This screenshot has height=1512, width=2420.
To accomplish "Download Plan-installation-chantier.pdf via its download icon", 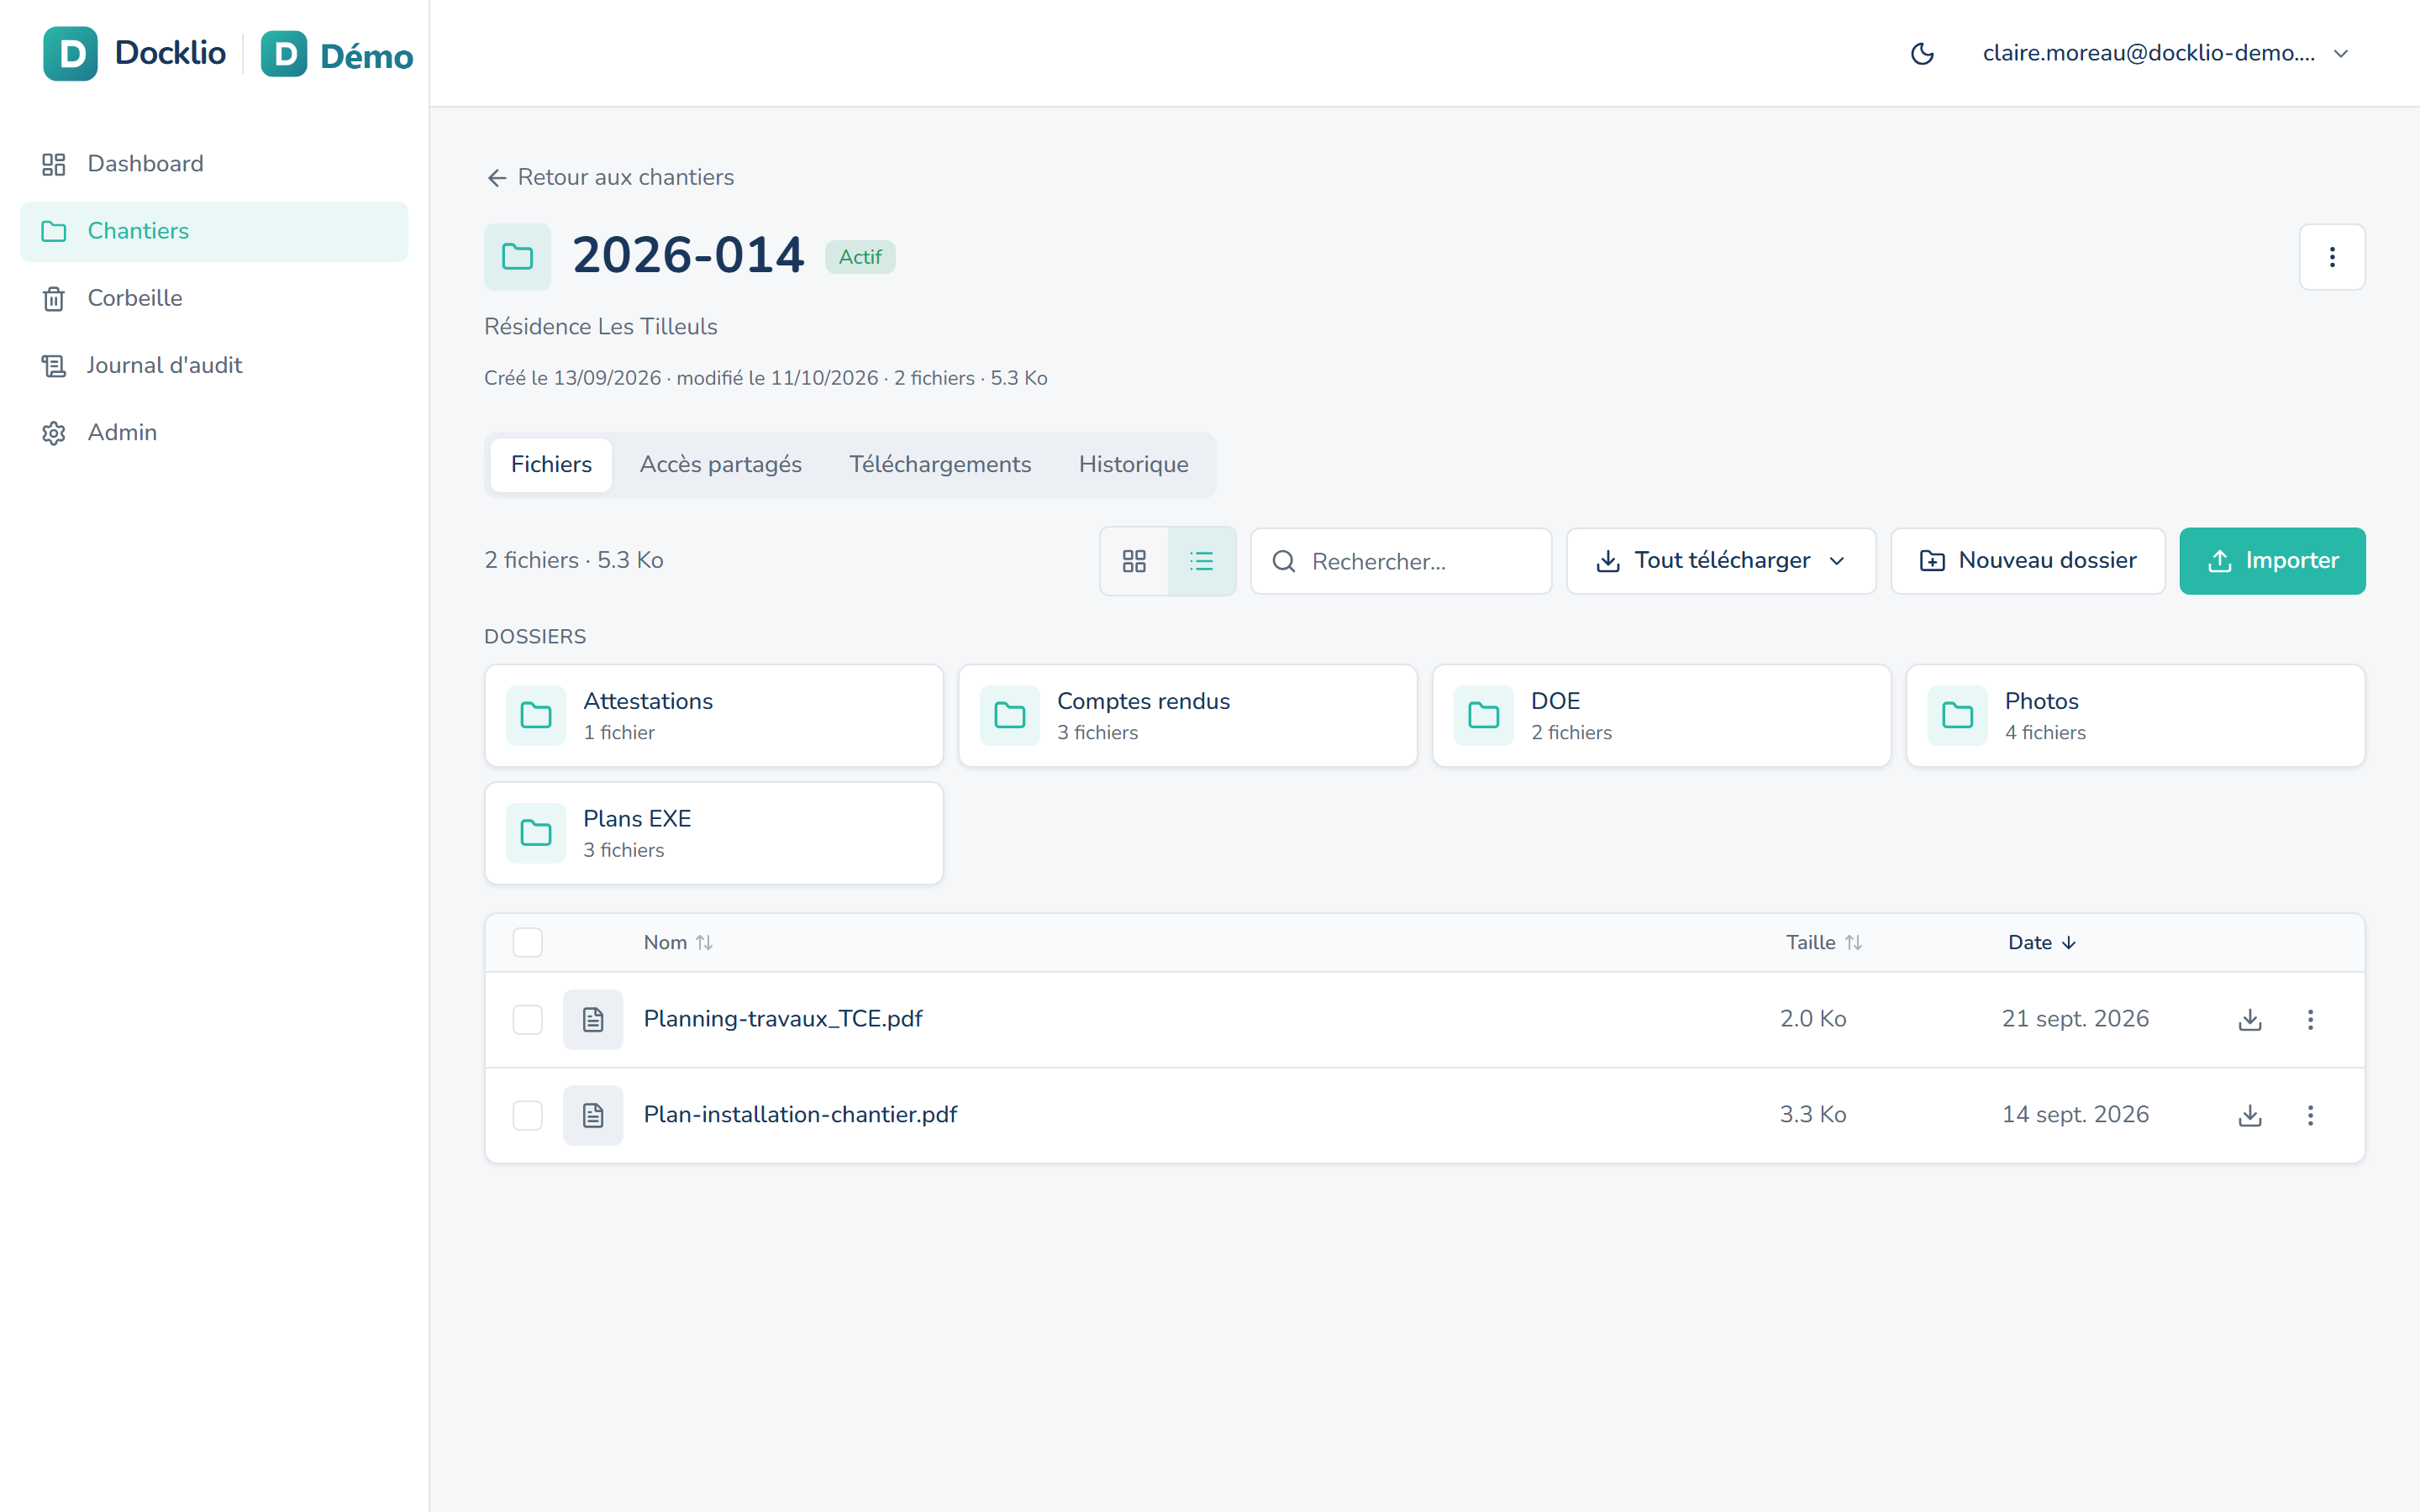I will [2250, 1115].
